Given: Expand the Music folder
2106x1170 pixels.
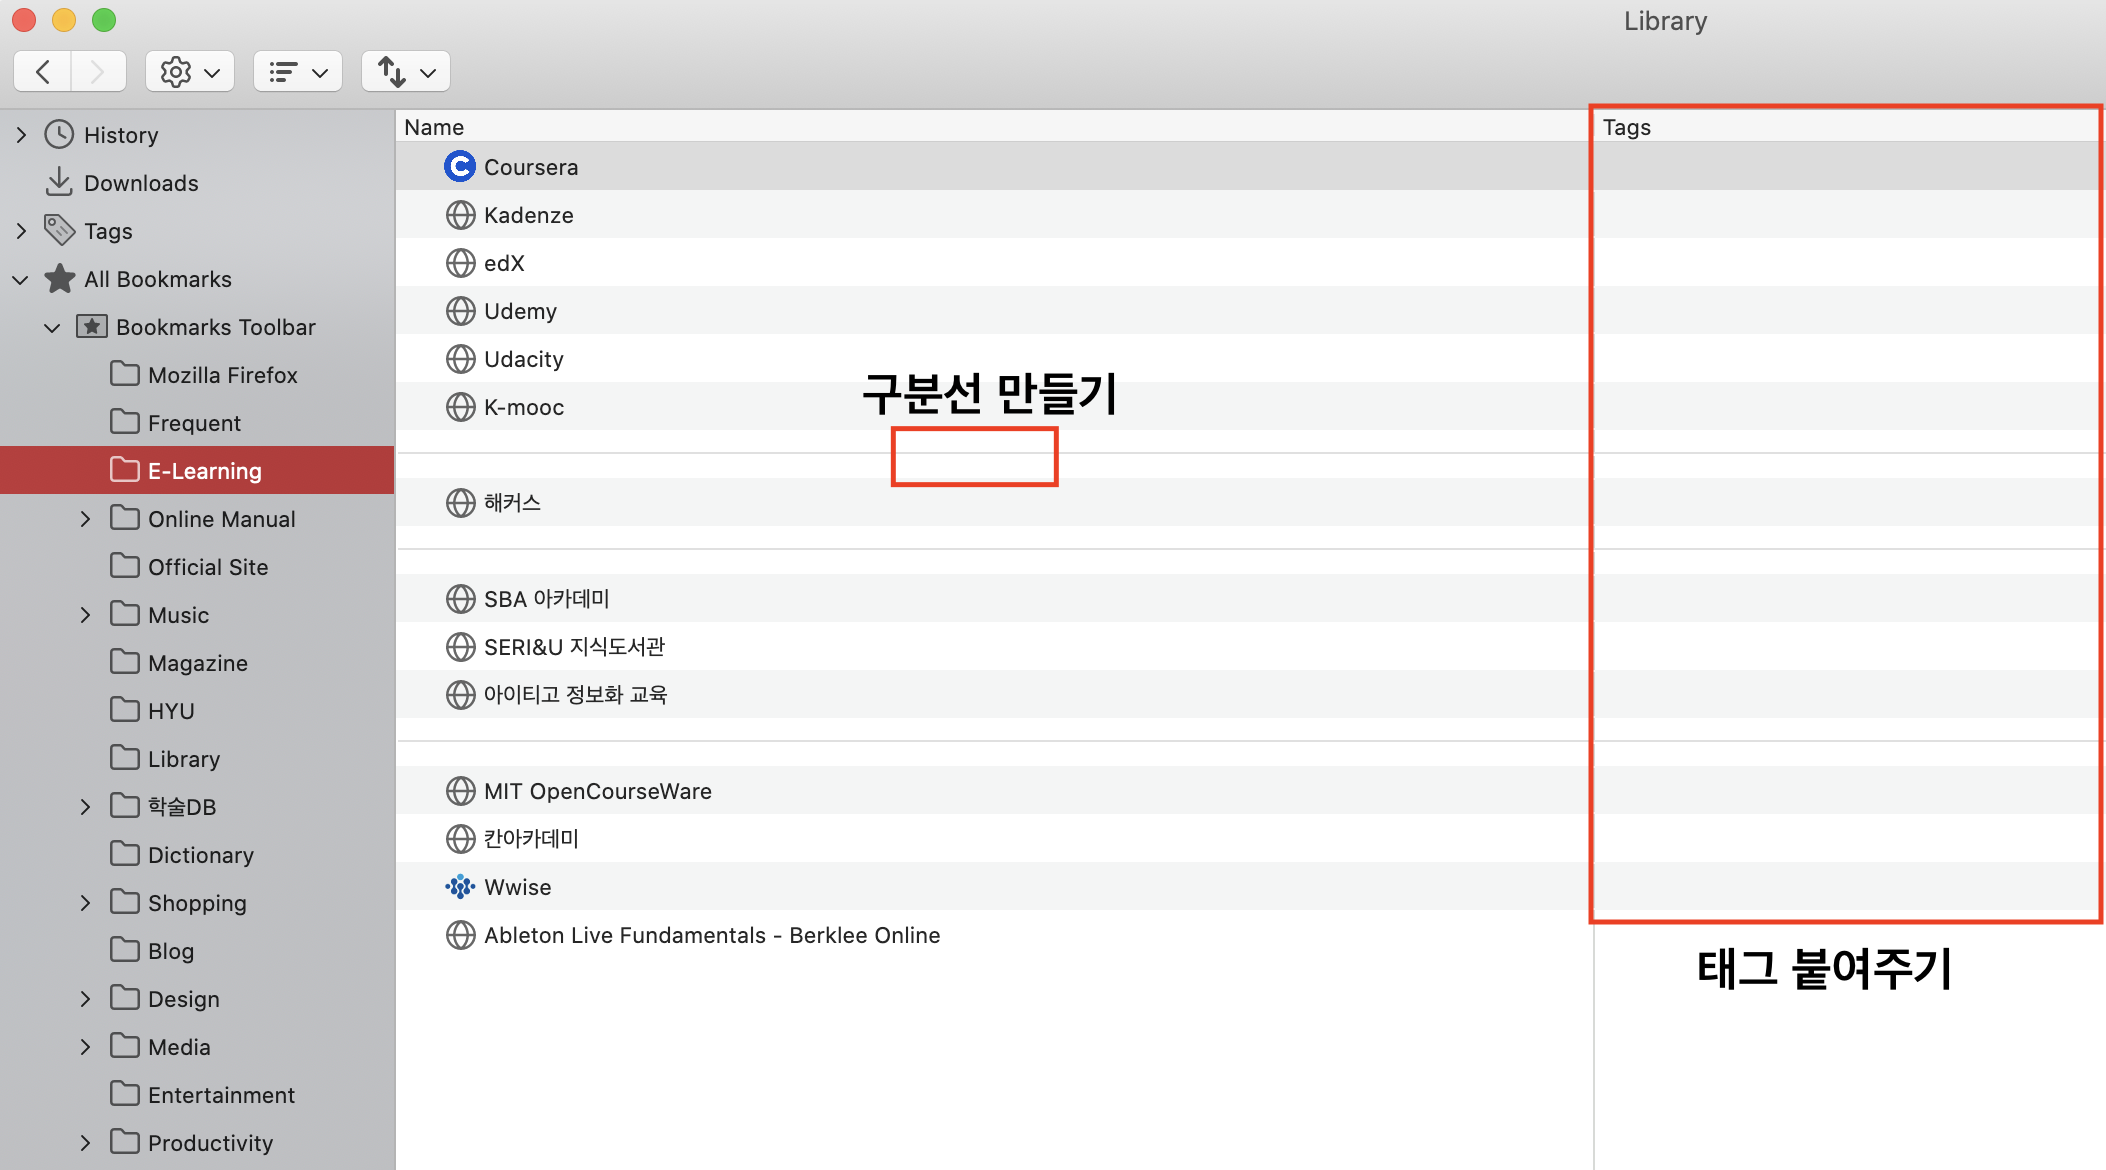Looking at the screenshot, I should [85, 614].
